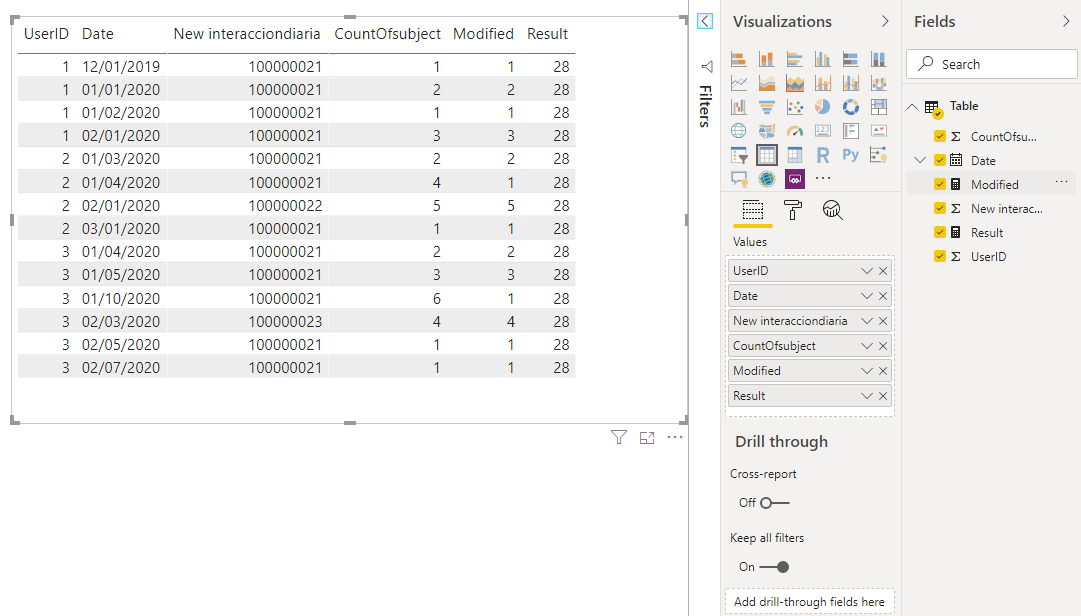Uncheck the UserID field checkbox
This screenshot has height=616, width=1081.
tap(940, 256)
